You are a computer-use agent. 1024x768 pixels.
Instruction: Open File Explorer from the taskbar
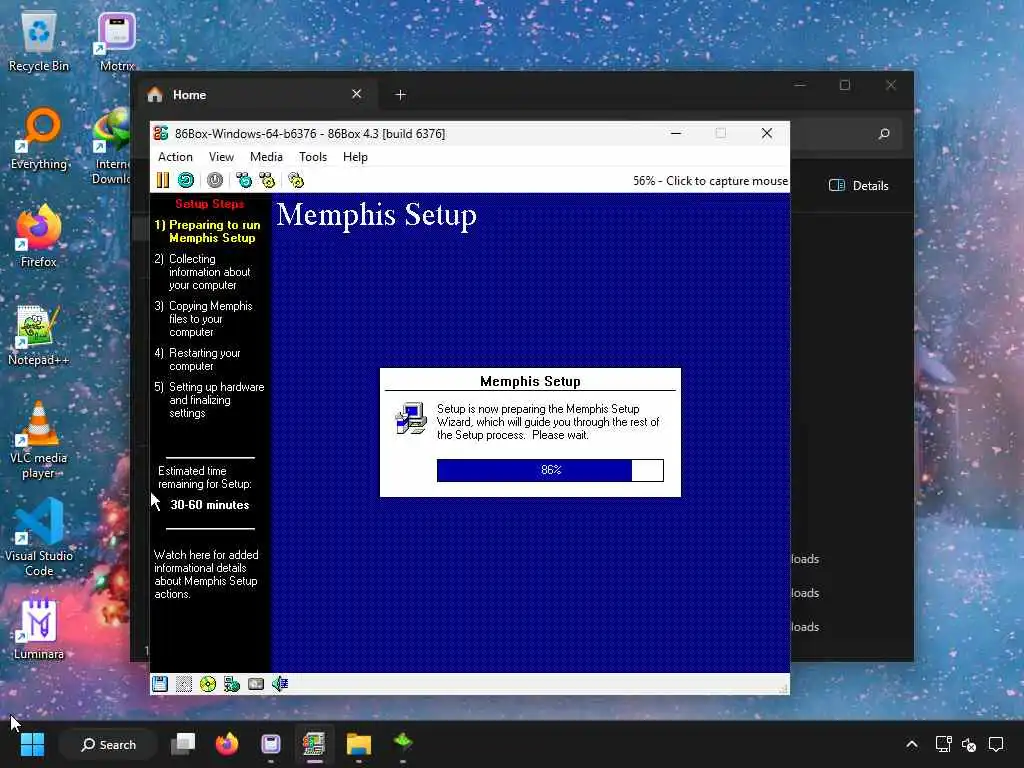[x=359, y=744]
